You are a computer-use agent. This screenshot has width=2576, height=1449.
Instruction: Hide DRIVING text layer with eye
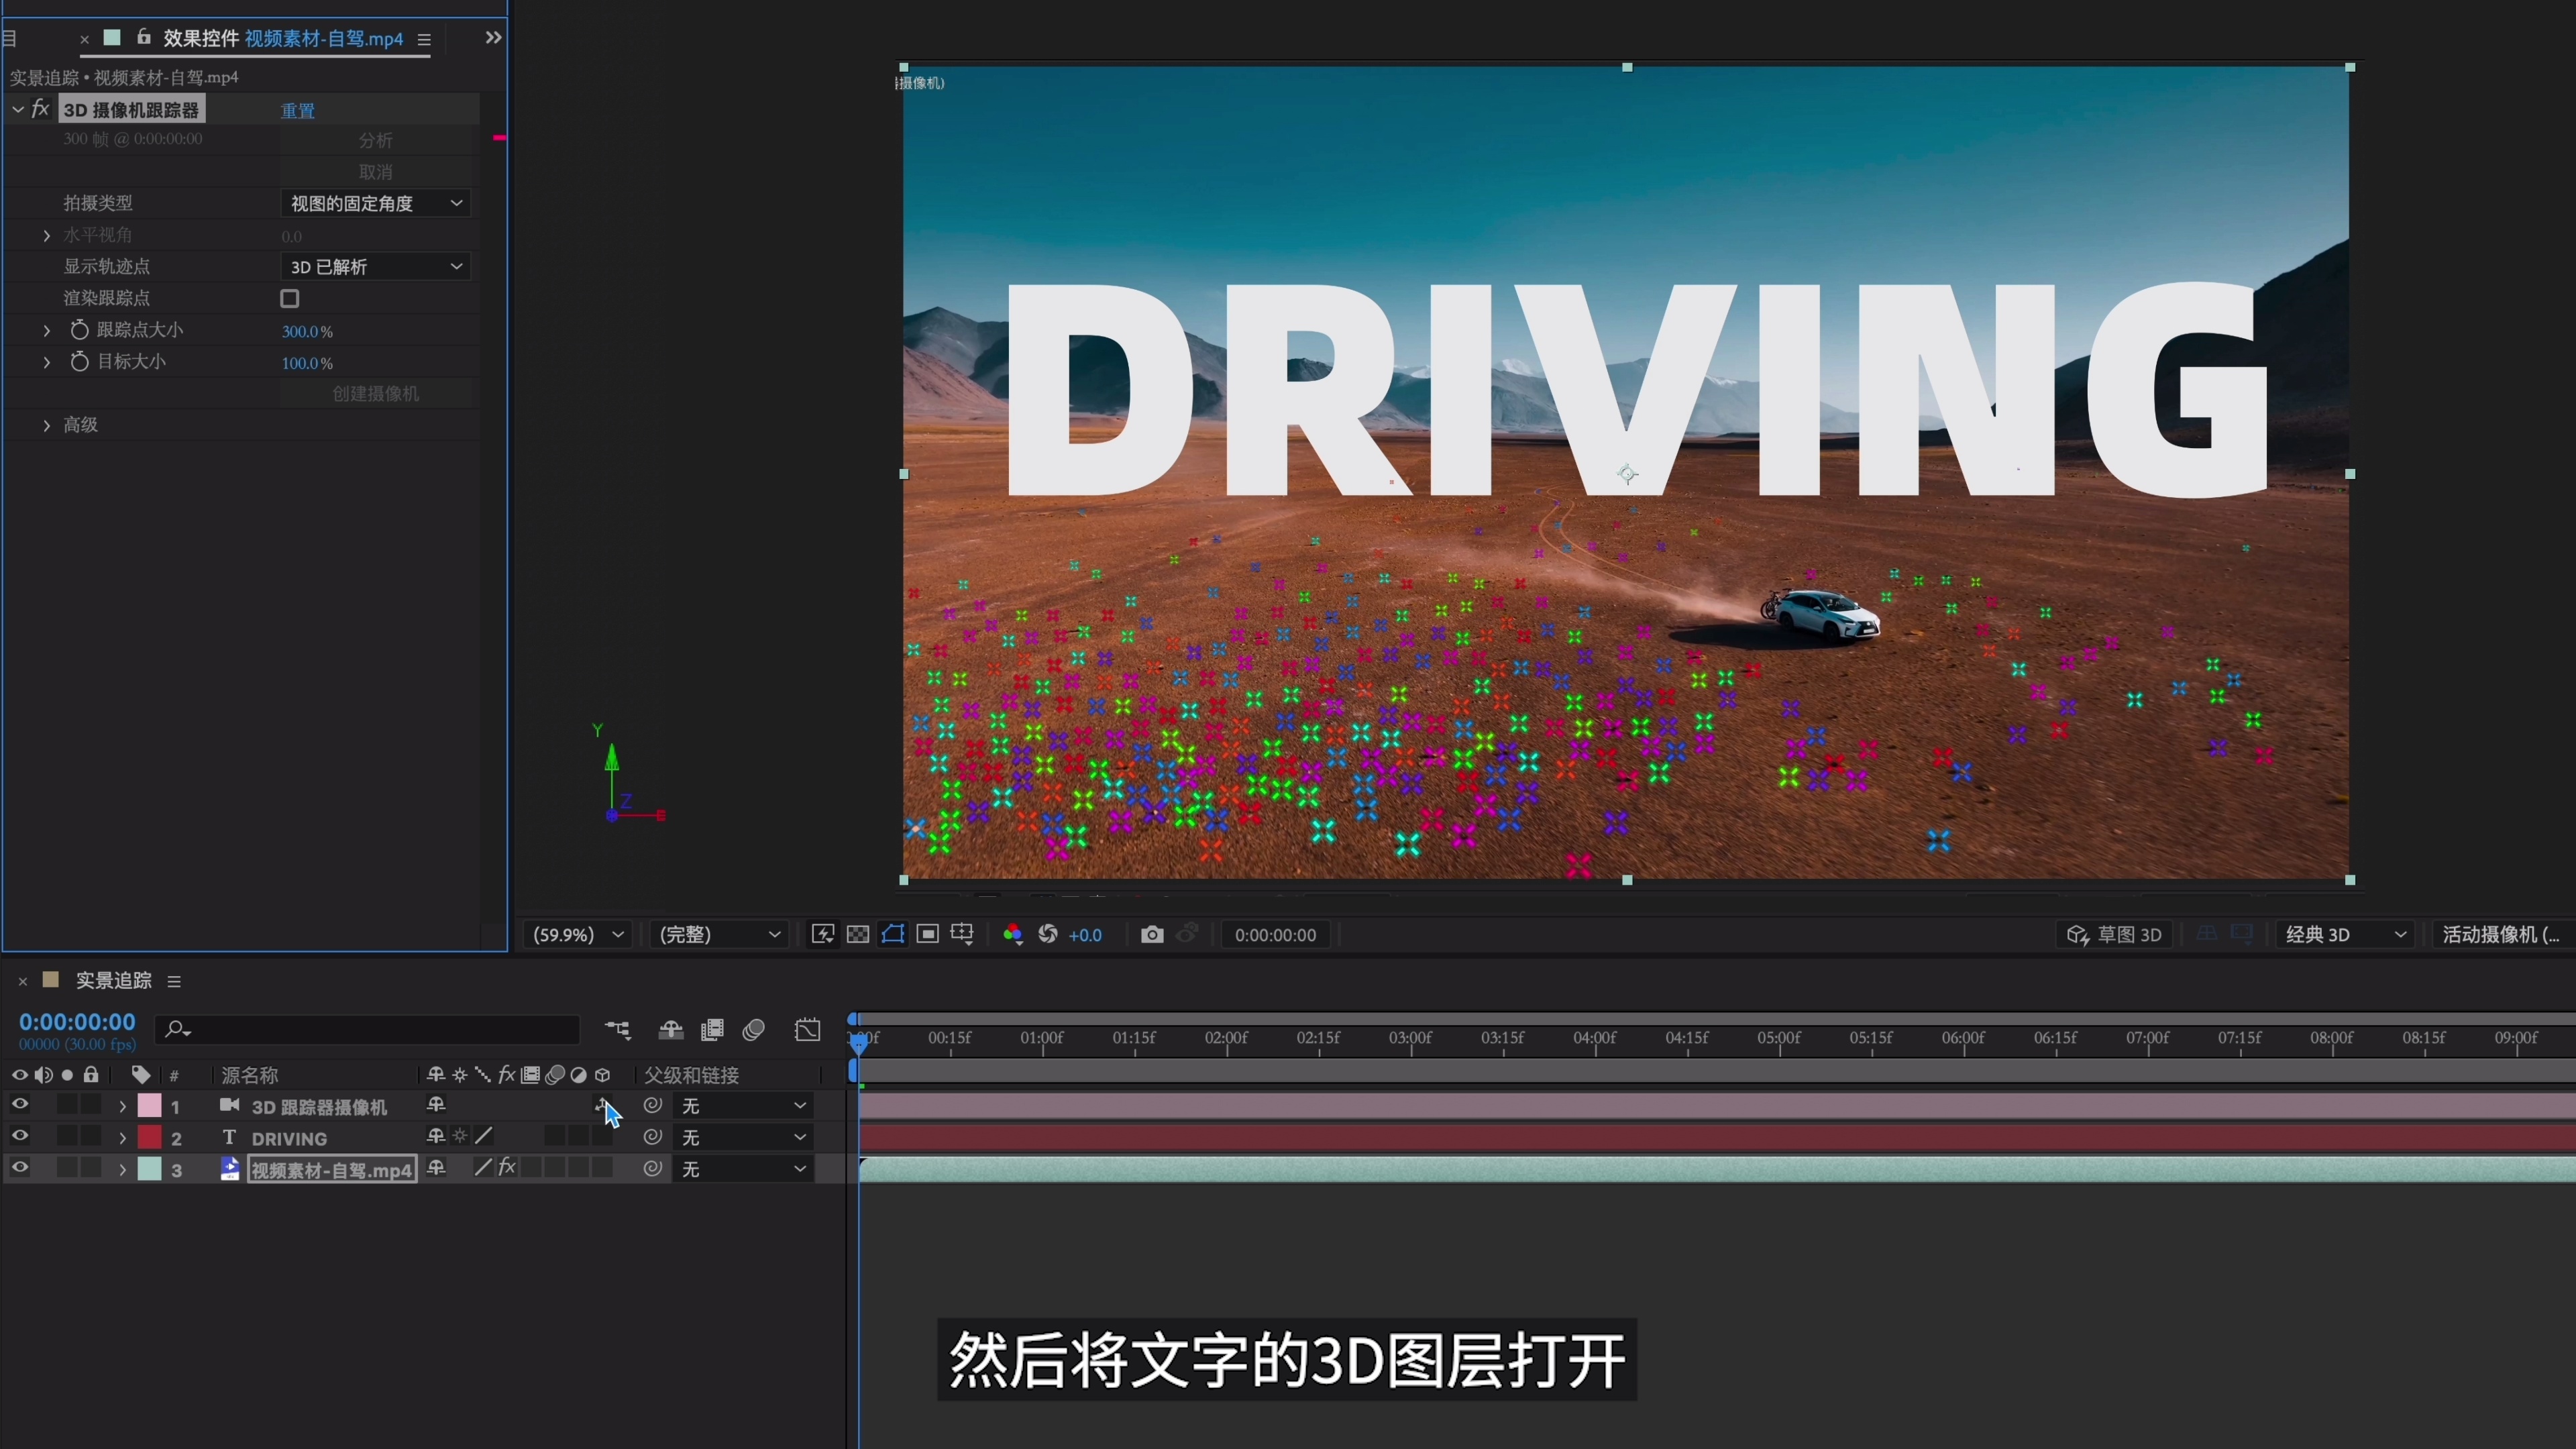pos(19,1136)
